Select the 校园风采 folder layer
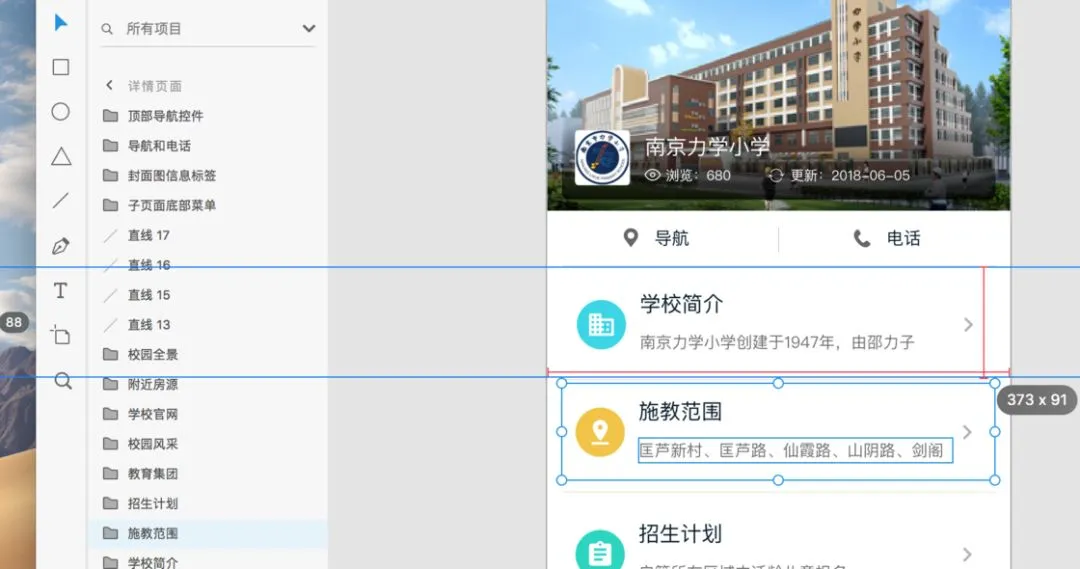The image size is (1080, 569). [x=208, y=444]
